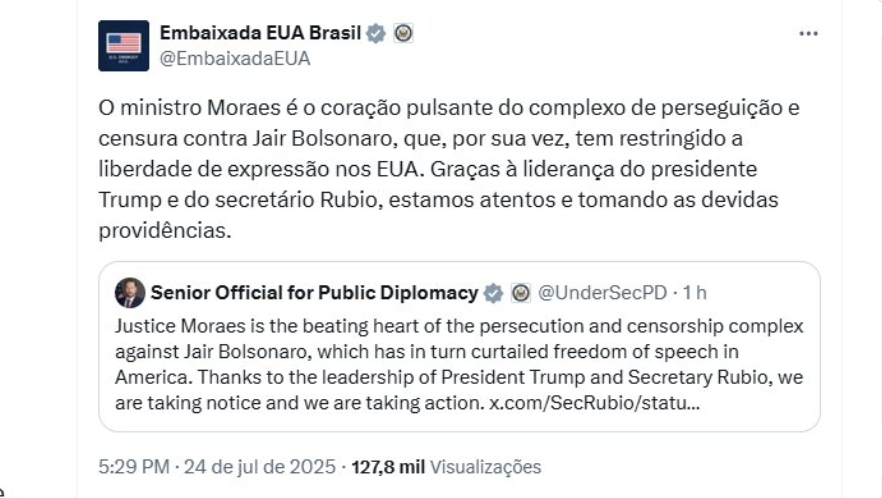Open the quoted post about Justice Moraes
882x498 pixels.
[460, 347]
